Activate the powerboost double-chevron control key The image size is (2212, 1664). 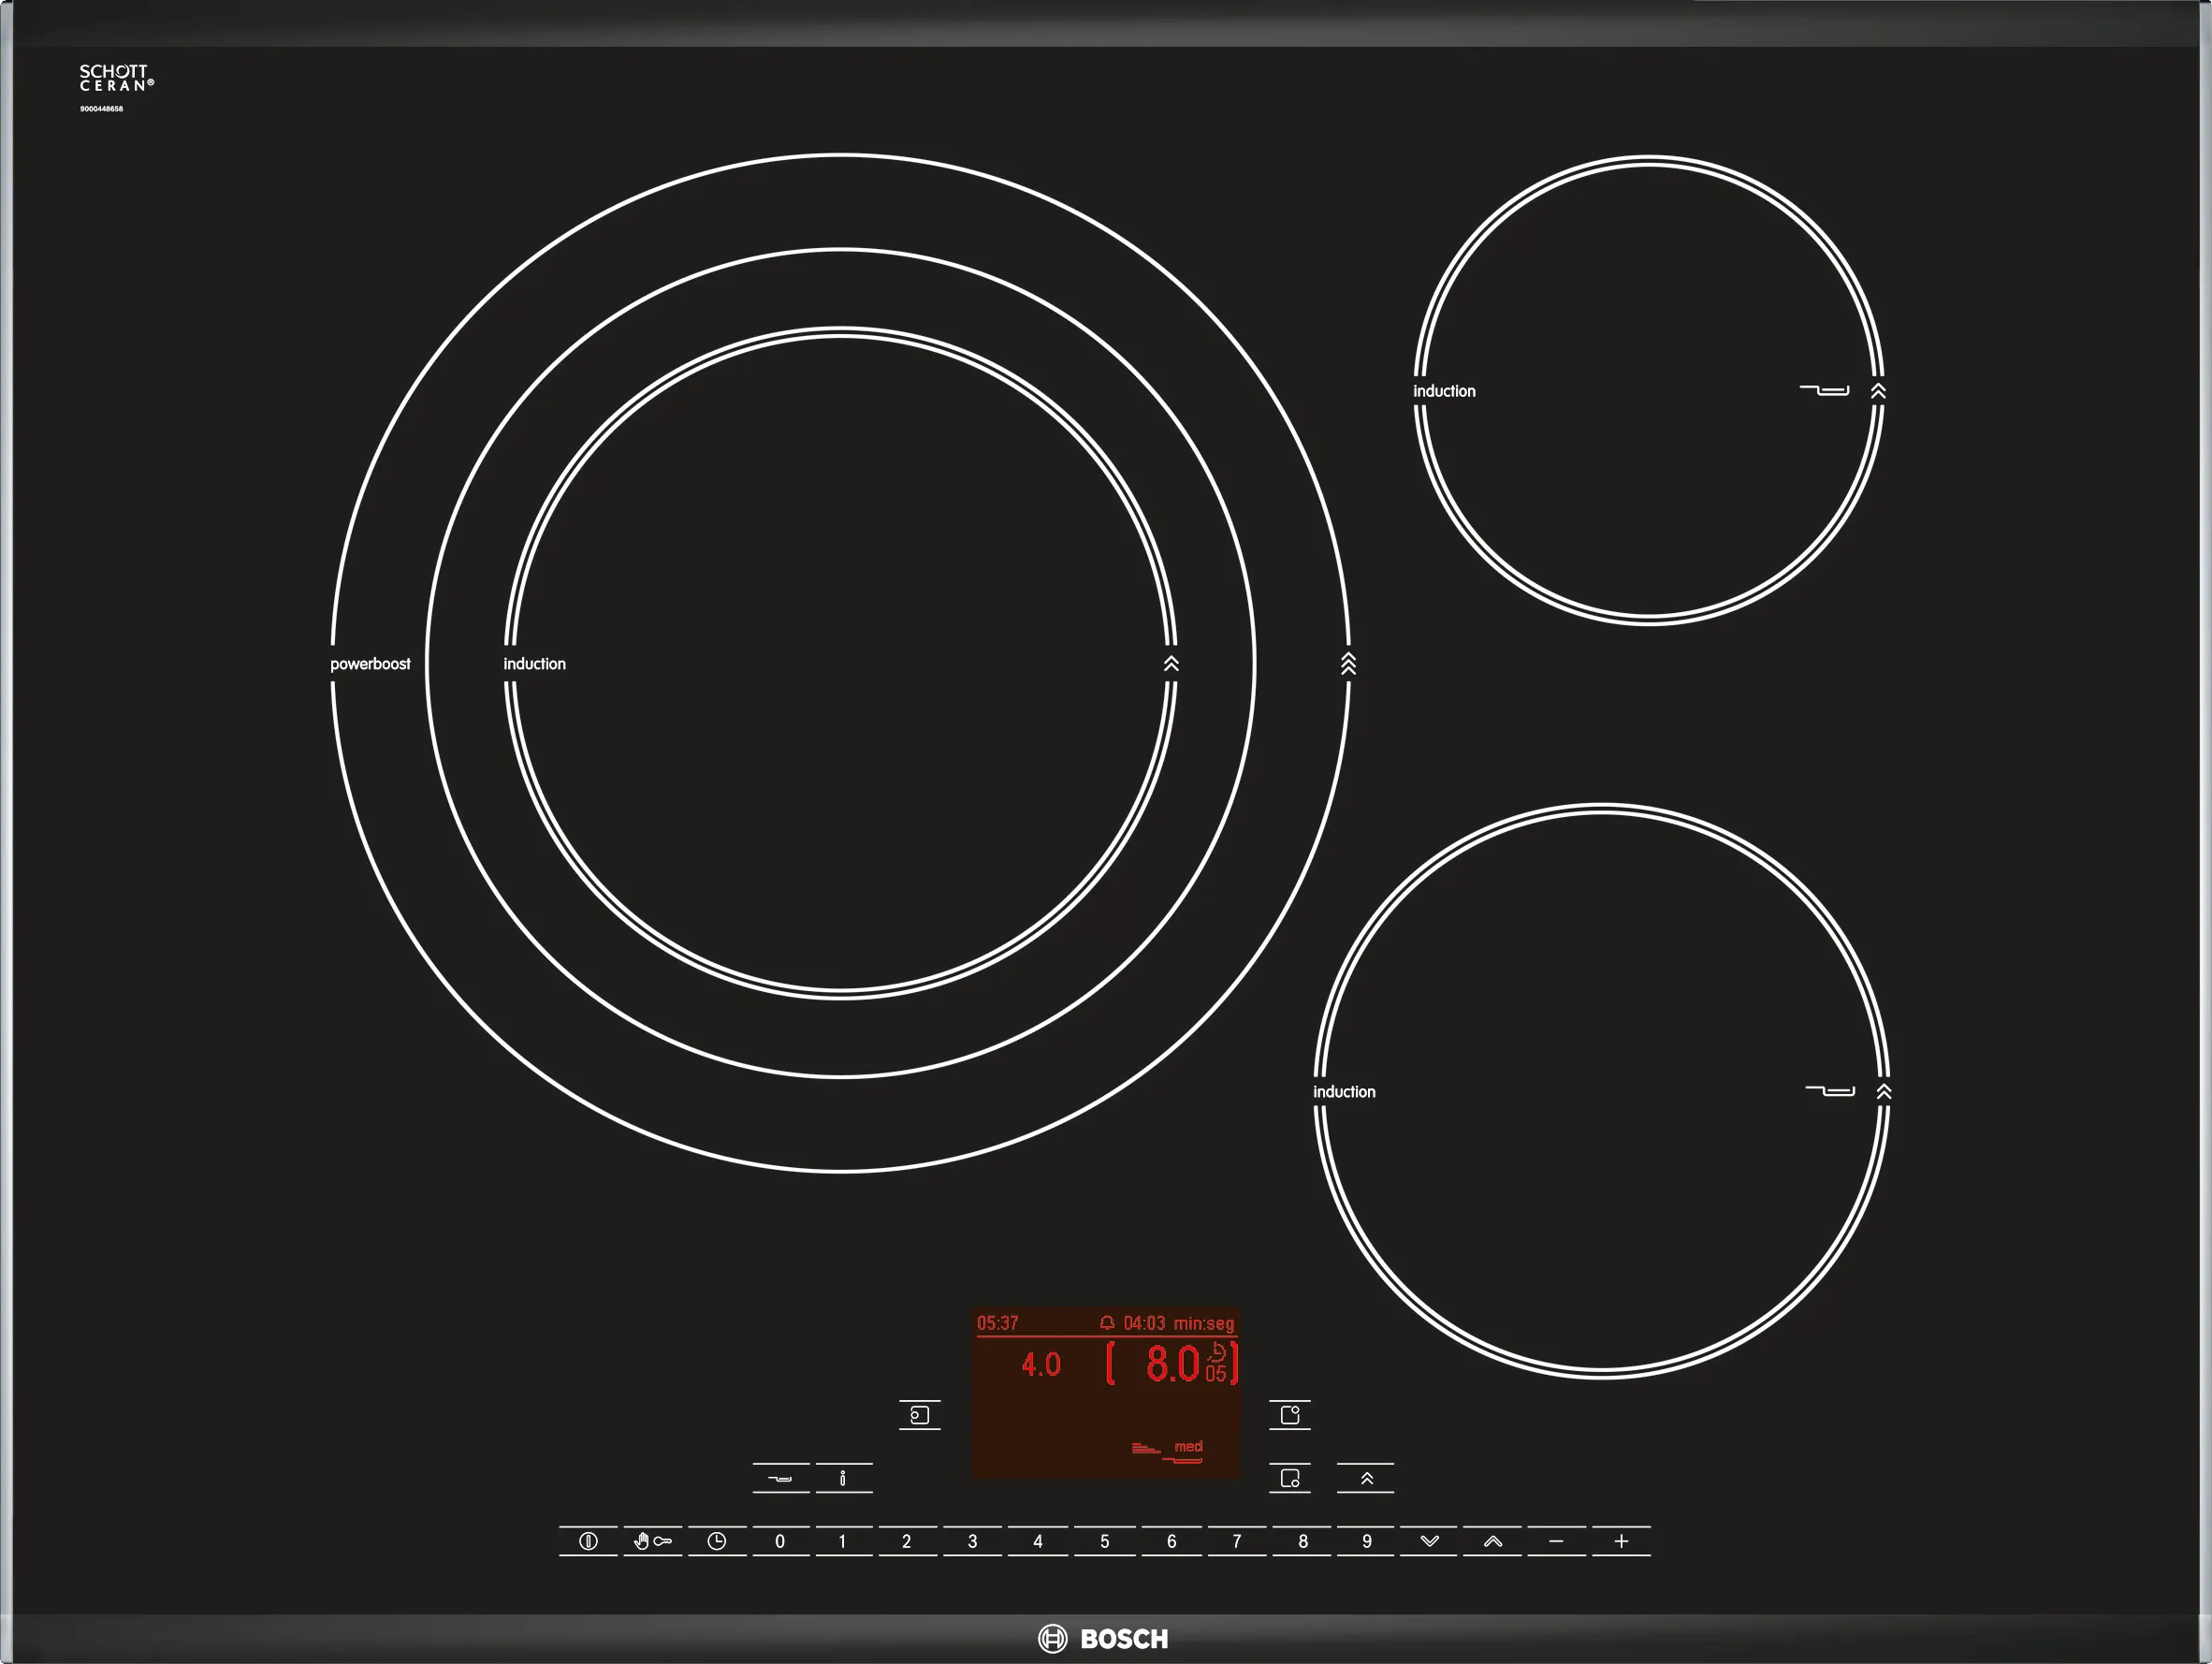(x=1366, y=1478)
